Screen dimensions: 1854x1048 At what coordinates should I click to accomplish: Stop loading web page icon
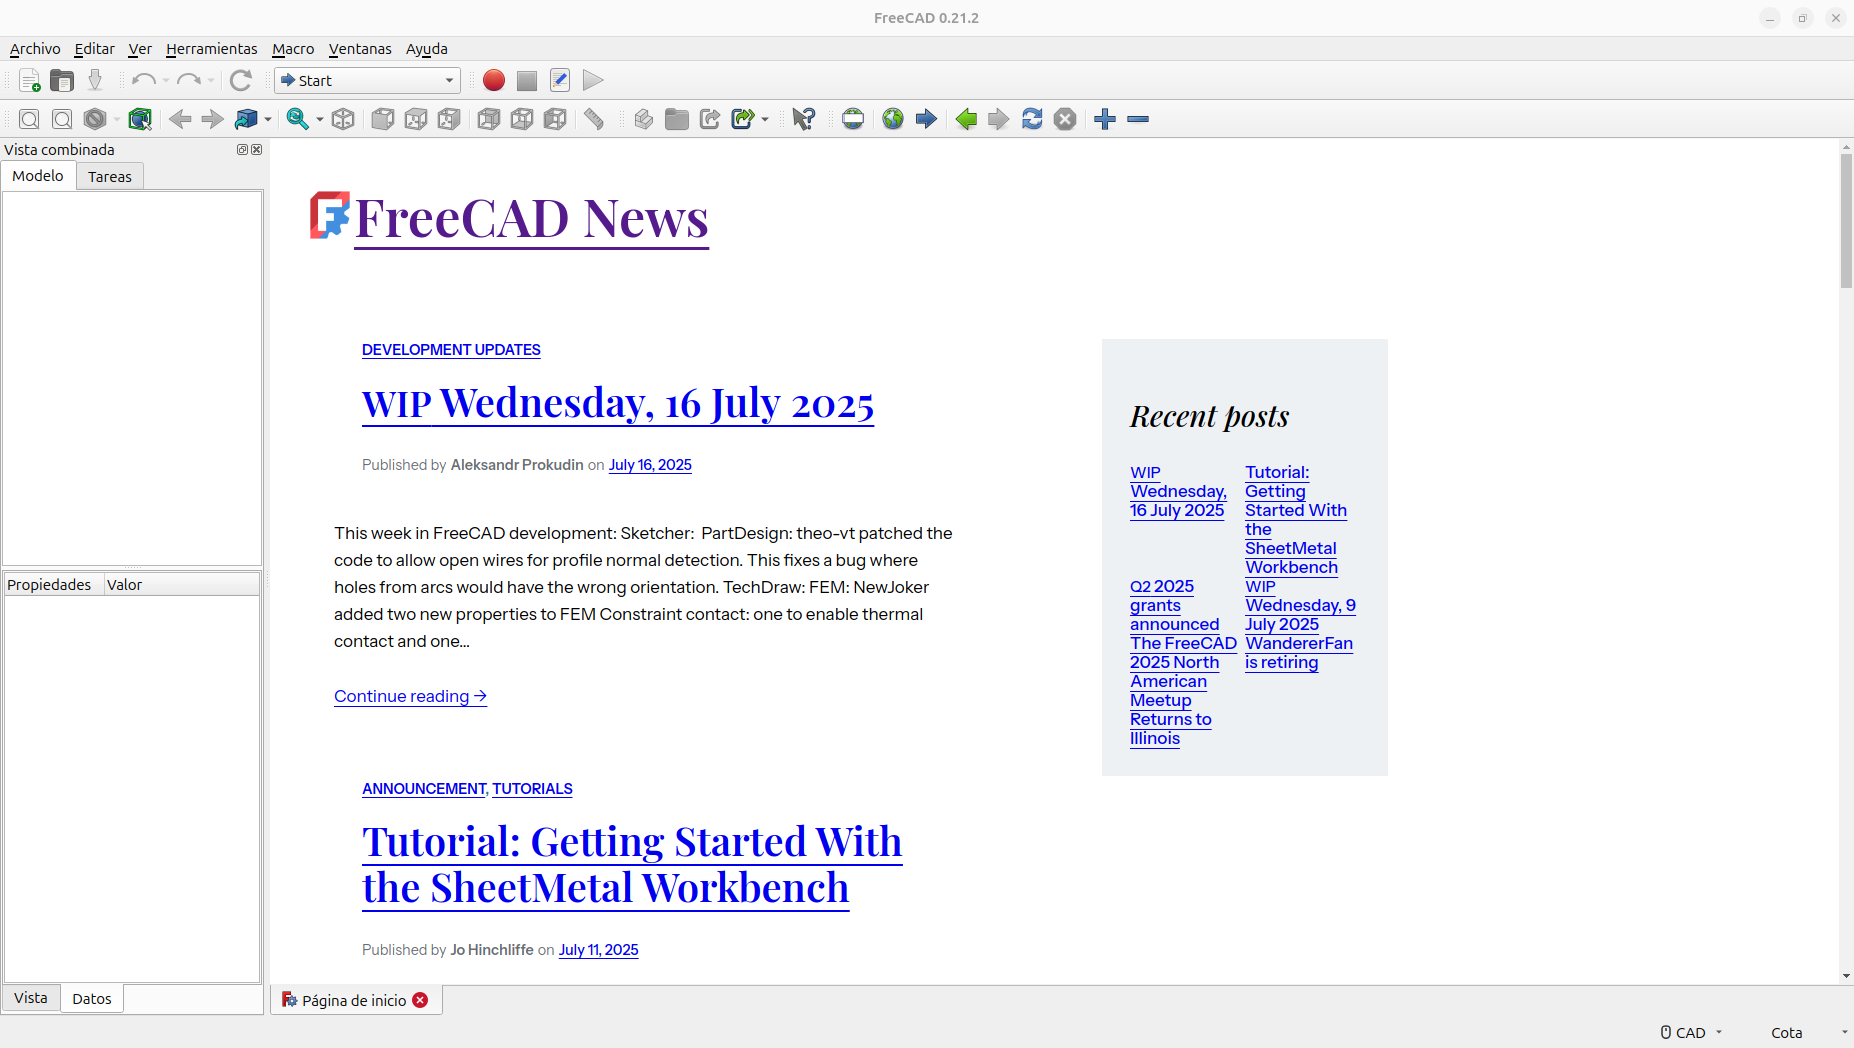pos(1065,120)
